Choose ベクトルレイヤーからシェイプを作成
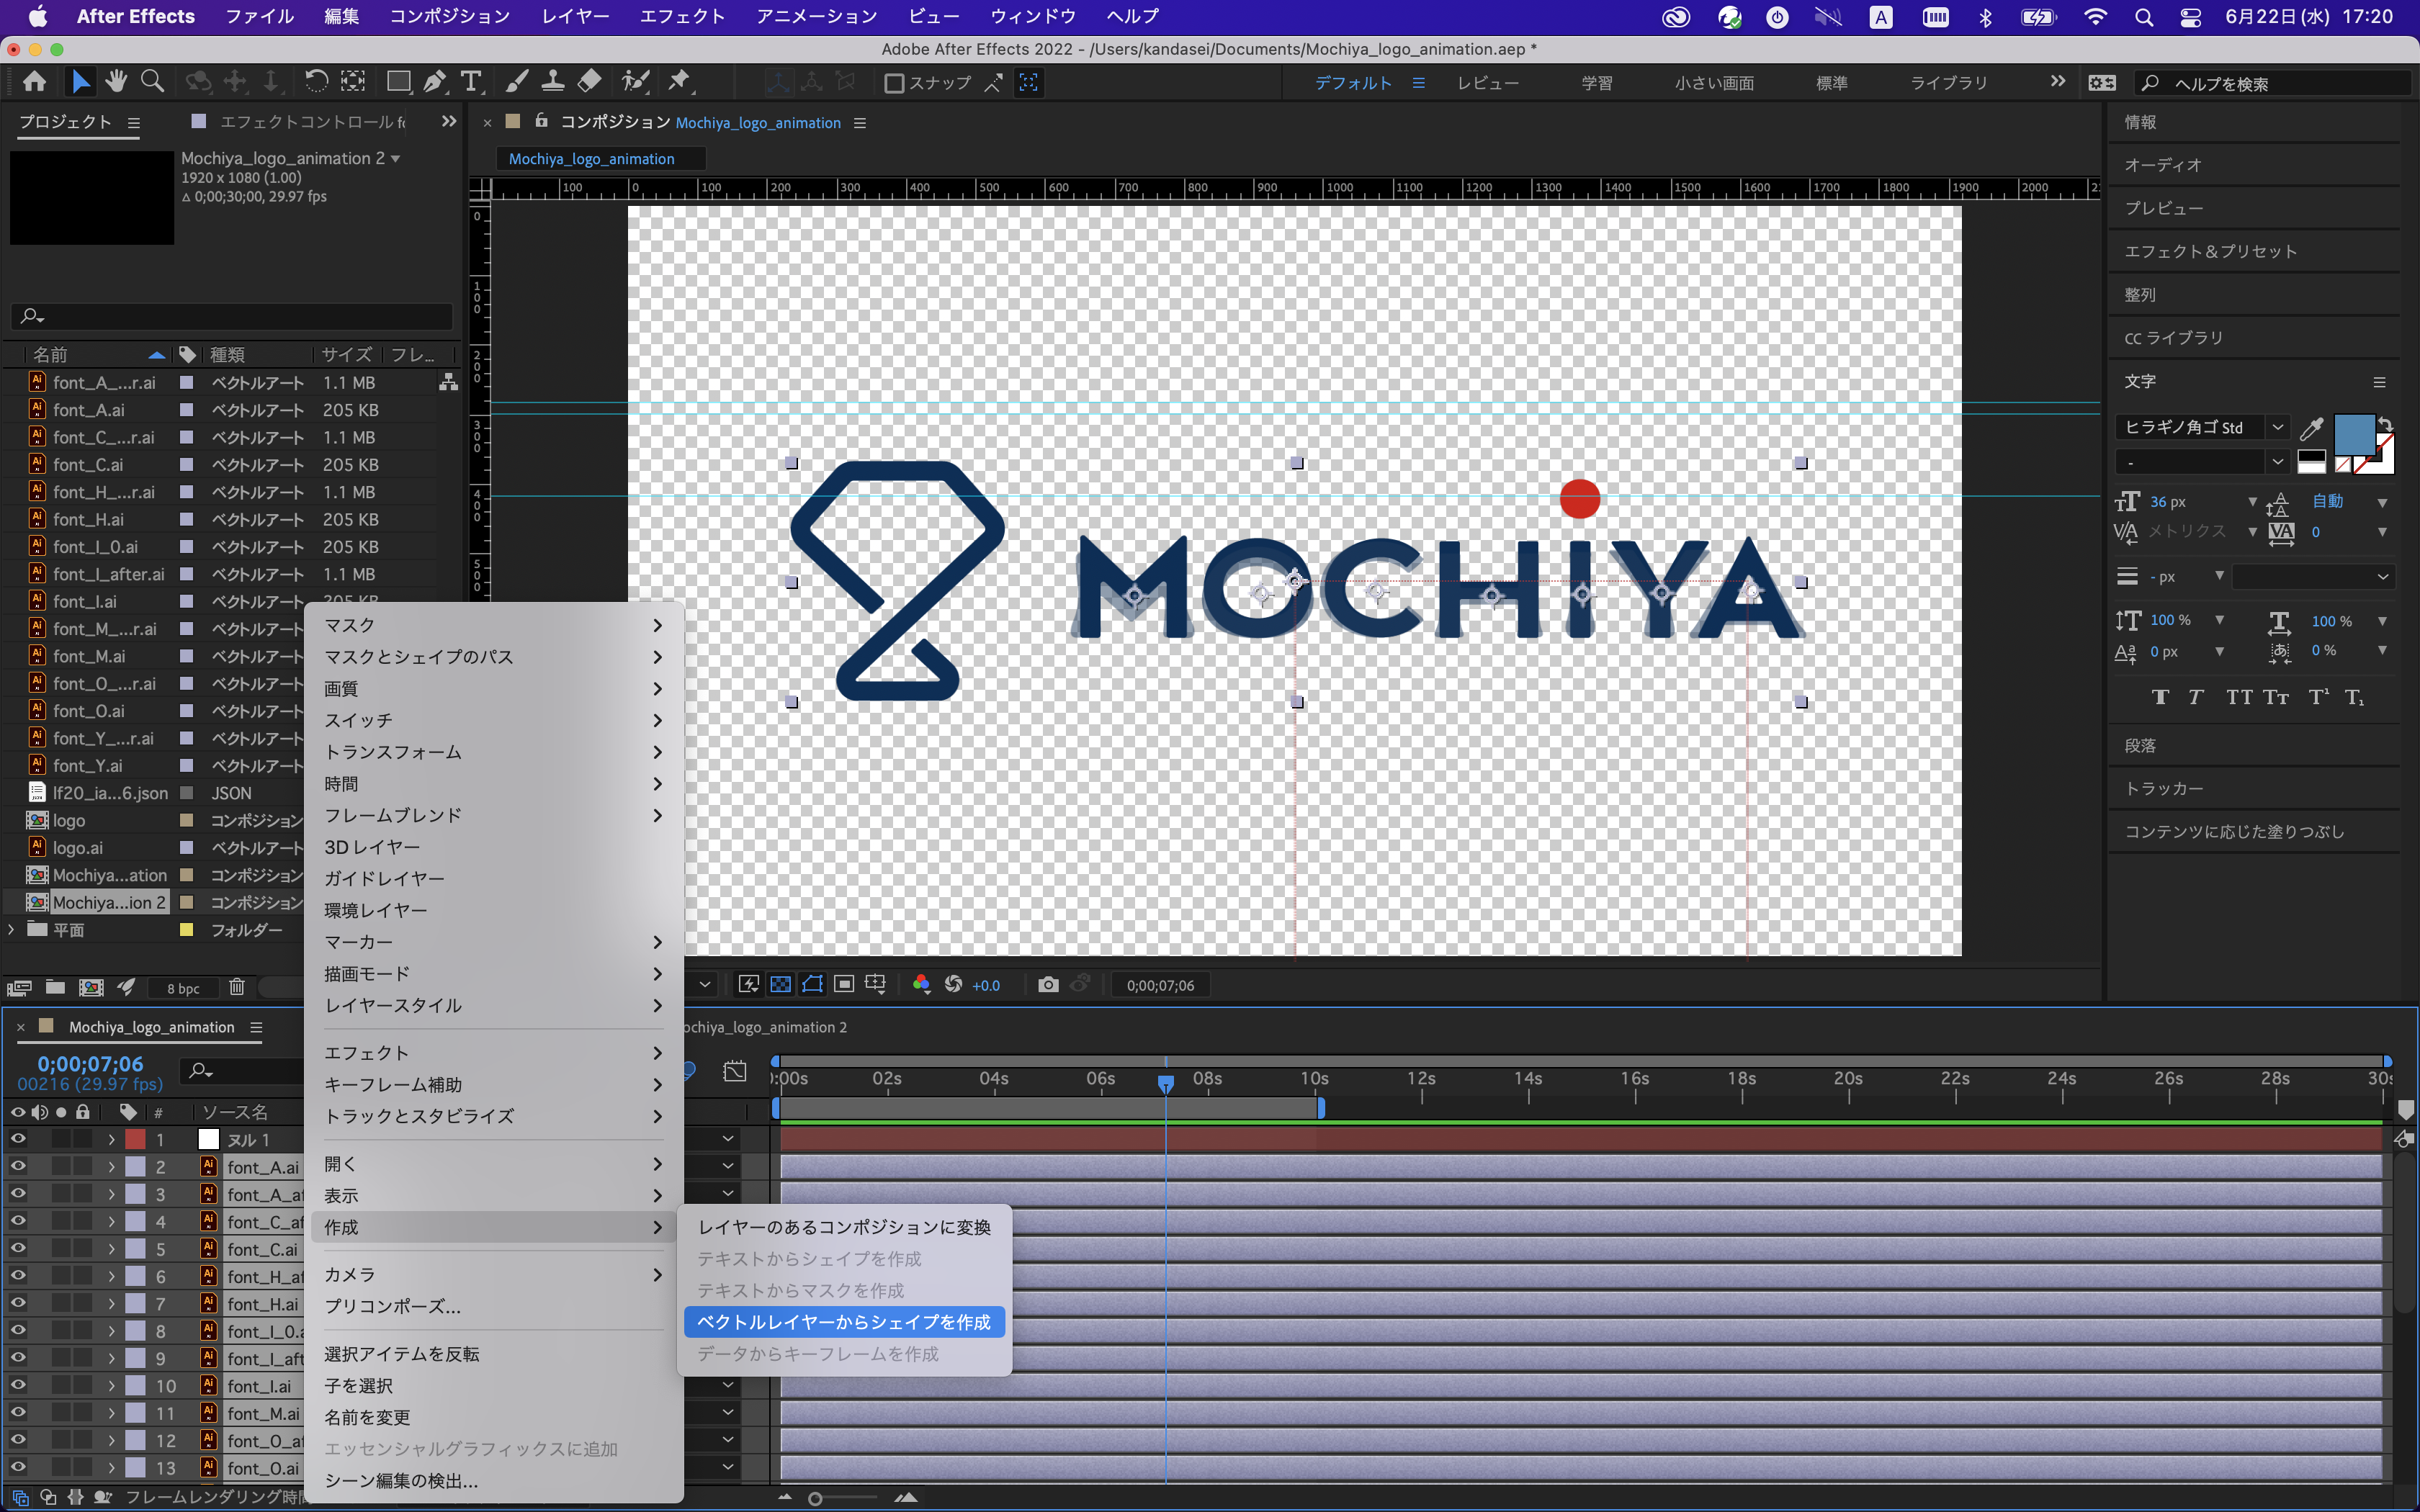This screenshot has width=2420, height=1512. pyautogui.click(x=844, y=1322)
